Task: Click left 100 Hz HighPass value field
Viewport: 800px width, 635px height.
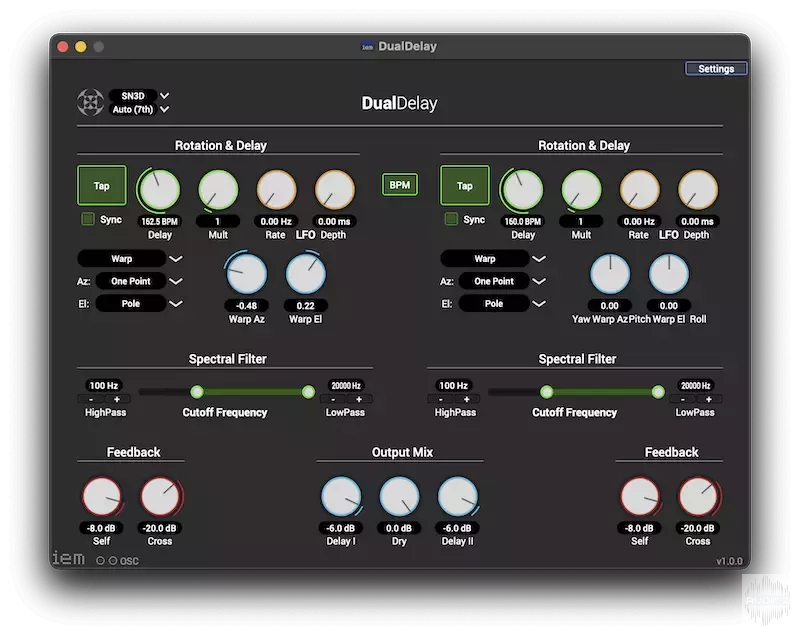Action: 104,386
